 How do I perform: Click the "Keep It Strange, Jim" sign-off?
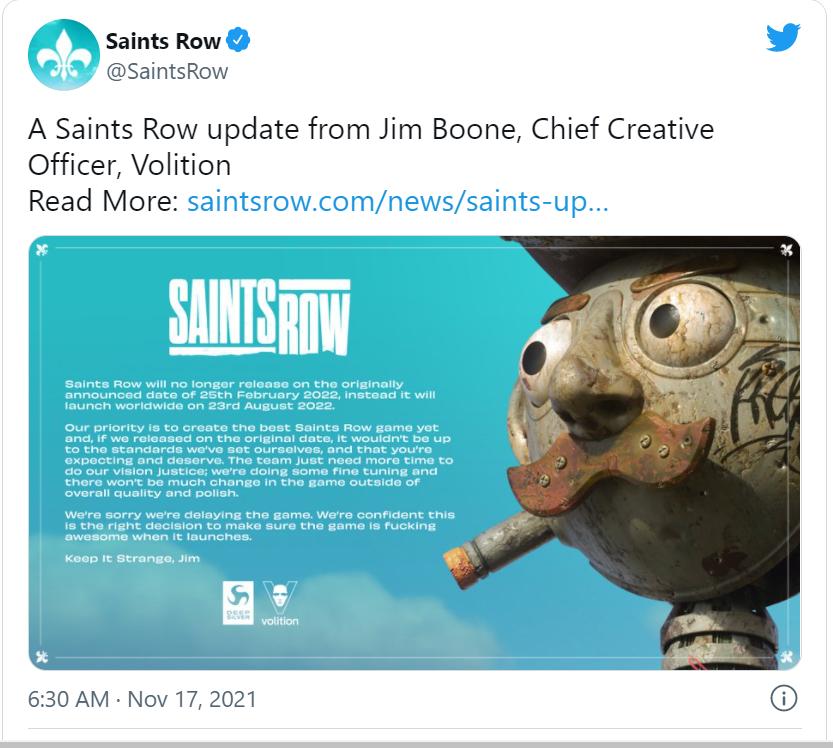132,558
